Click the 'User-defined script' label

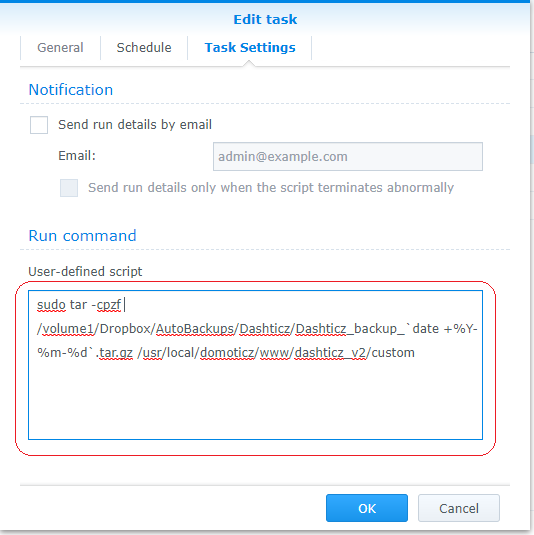(x=85, y=272)
